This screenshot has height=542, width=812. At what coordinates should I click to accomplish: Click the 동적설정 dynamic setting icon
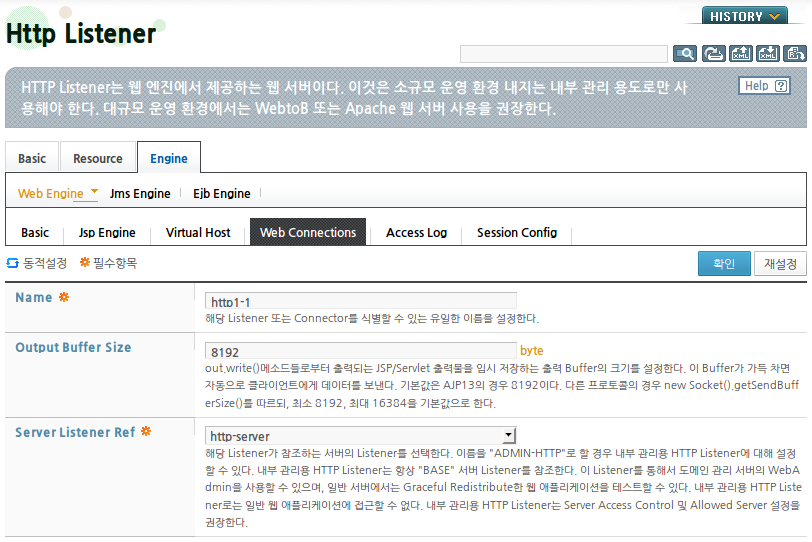[x=12, y=263]
